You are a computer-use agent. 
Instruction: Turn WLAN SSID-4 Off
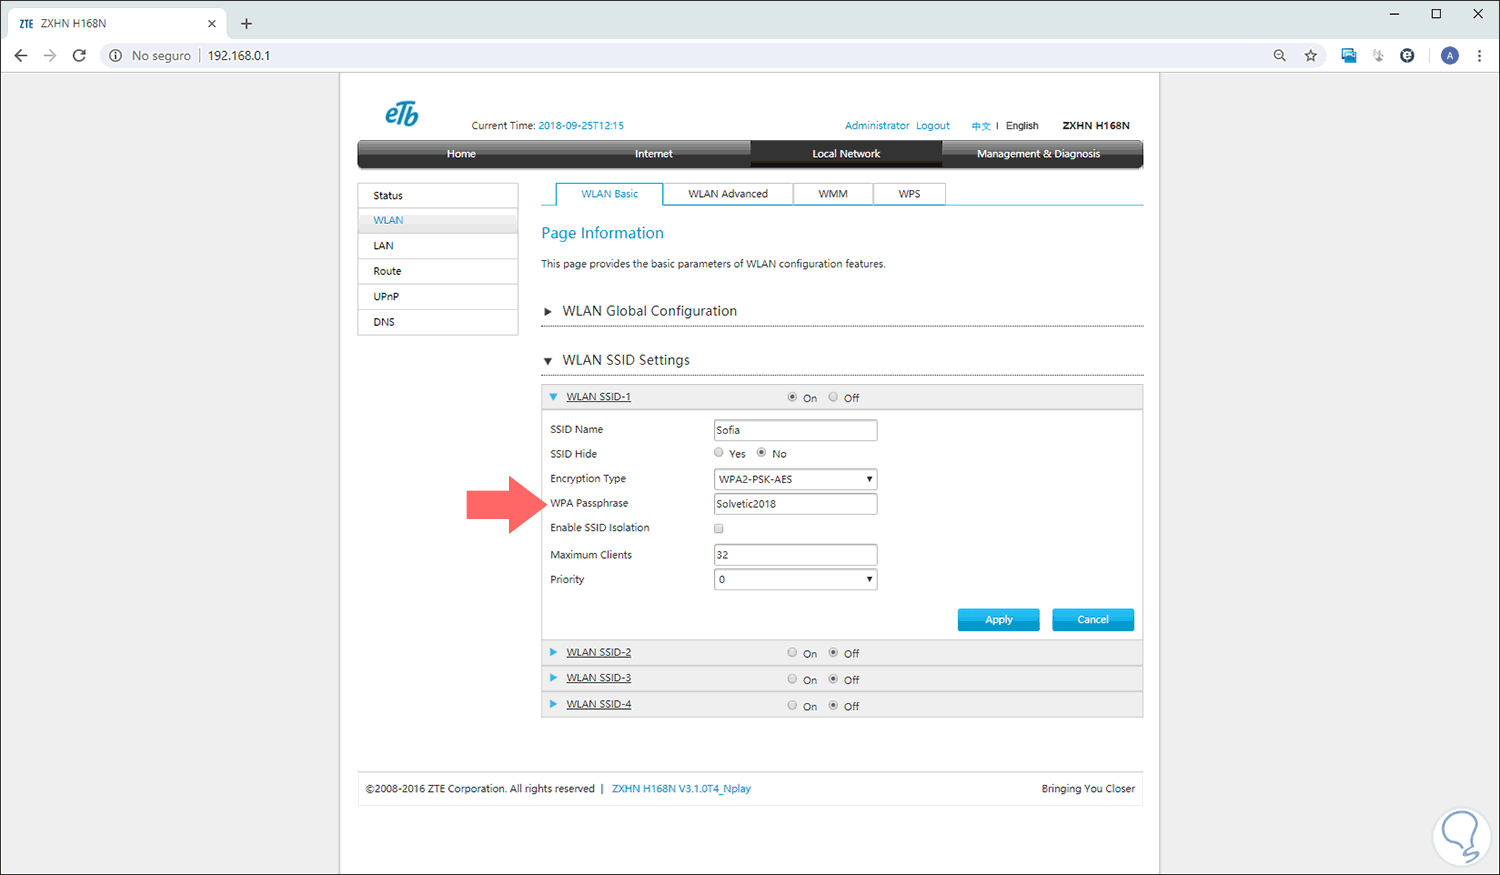click(833, 705)
